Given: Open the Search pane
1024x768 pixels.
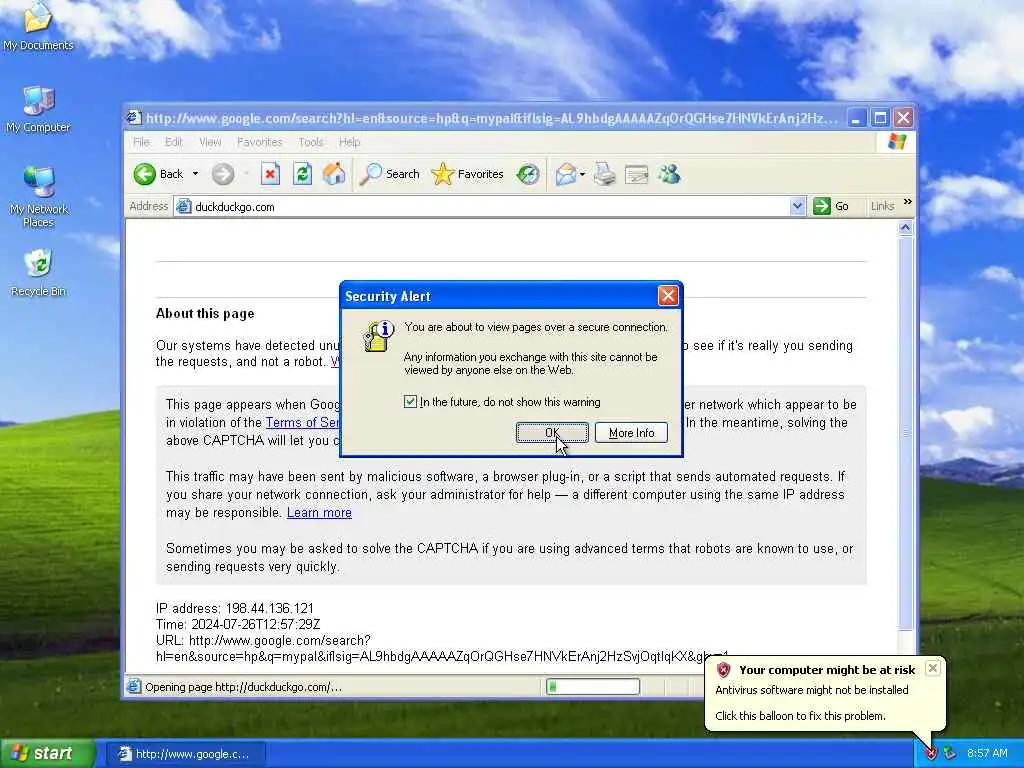Looking at the screenshot, I should (x=389, y=174).
